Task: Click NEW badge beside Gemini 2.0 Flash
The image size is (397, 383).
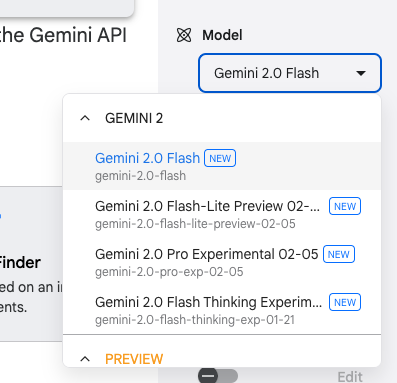Action: pyautogui.click(x=220, y=158)
